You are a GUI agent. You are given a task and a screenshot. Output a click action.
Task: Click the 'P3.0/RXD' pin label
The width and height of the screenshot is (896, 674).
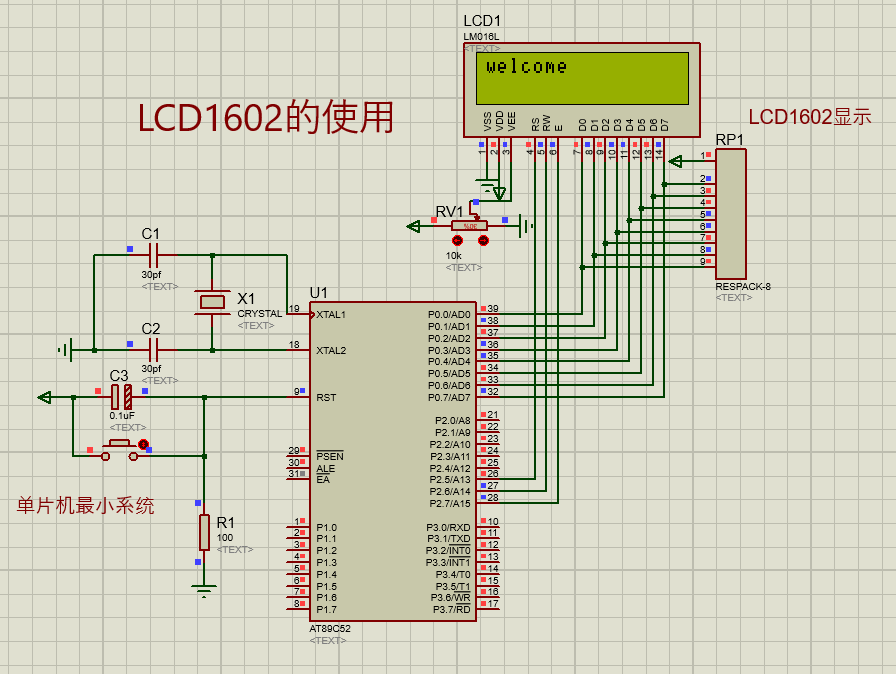tap(448, 527)
